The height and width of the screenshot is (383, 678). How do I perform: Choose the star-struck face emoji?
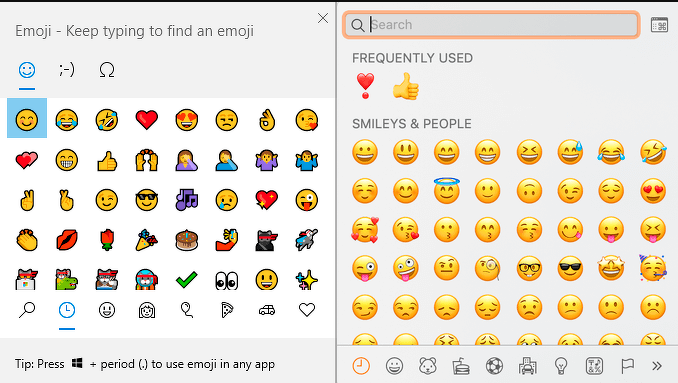pos(611,268)
